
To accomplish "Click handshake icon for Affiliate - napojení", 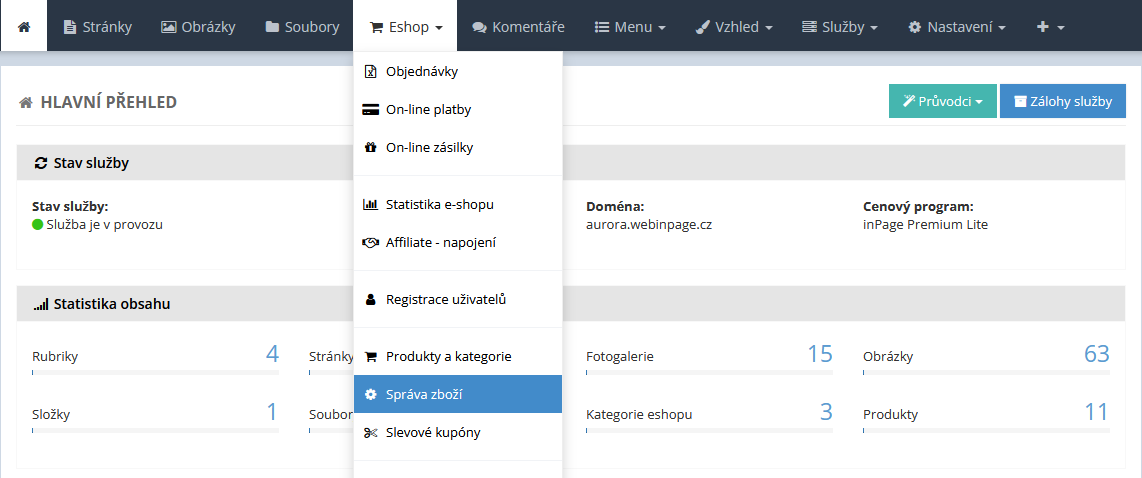I will (x=370, y=243).
